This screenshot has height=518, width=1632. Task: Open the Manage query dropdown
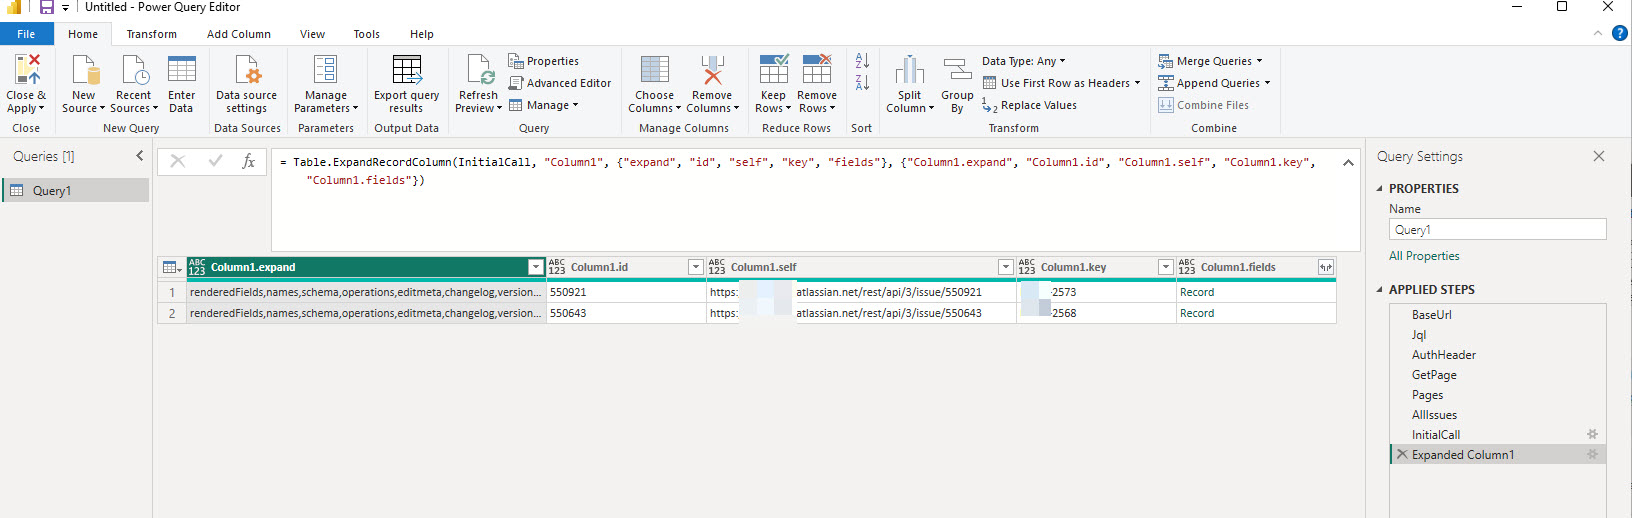coord(544,105)
